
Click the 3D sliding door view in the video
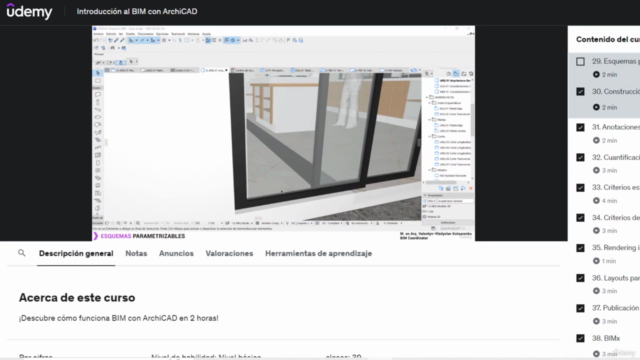coord(324,146)
